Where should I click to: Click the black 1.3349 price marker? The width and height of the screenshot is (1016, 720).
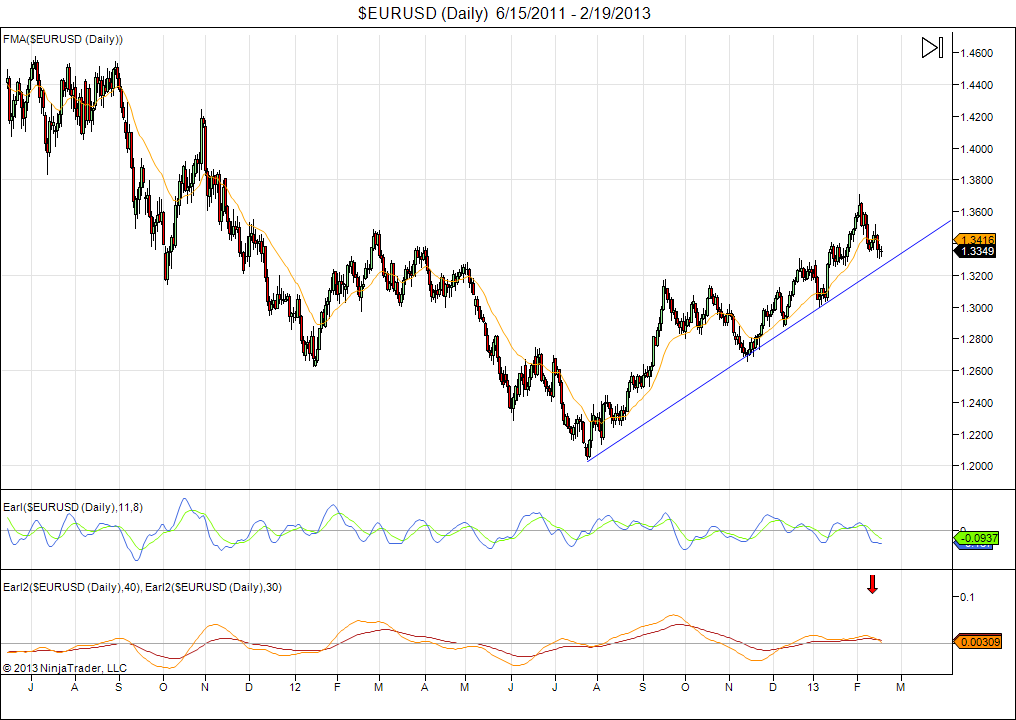(x=974, y=252)
